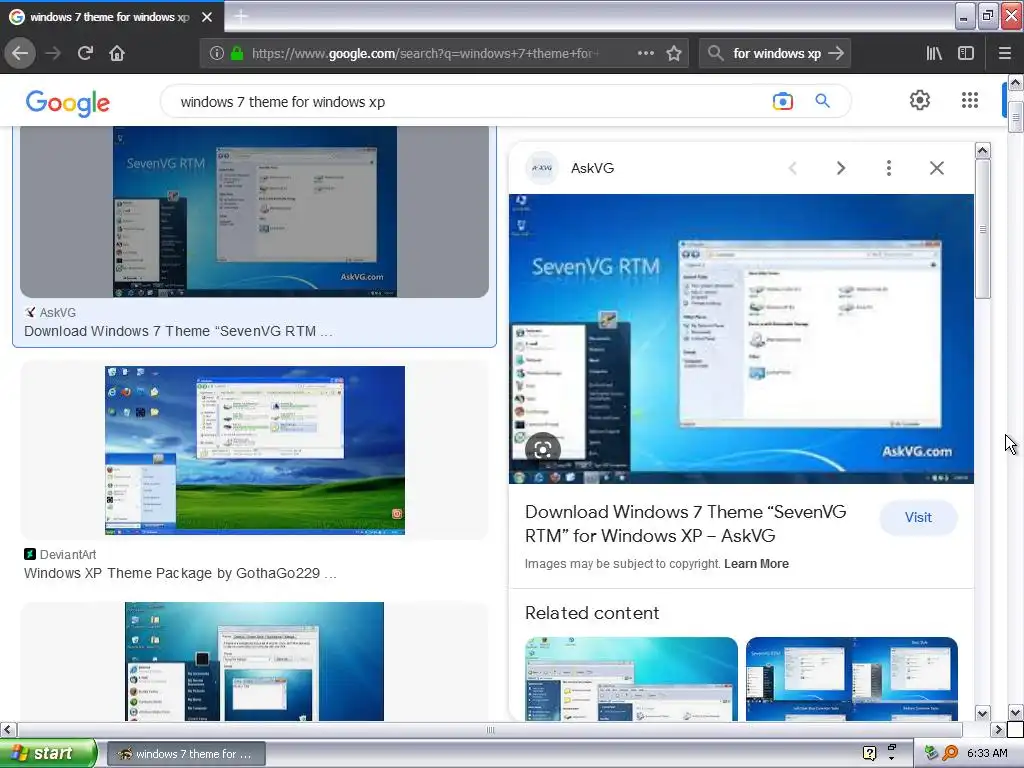Screen dimensions: 1024x768
Task: Open the Library bookshelf icon
Action: pyautogui.click(x=934, y=54)
